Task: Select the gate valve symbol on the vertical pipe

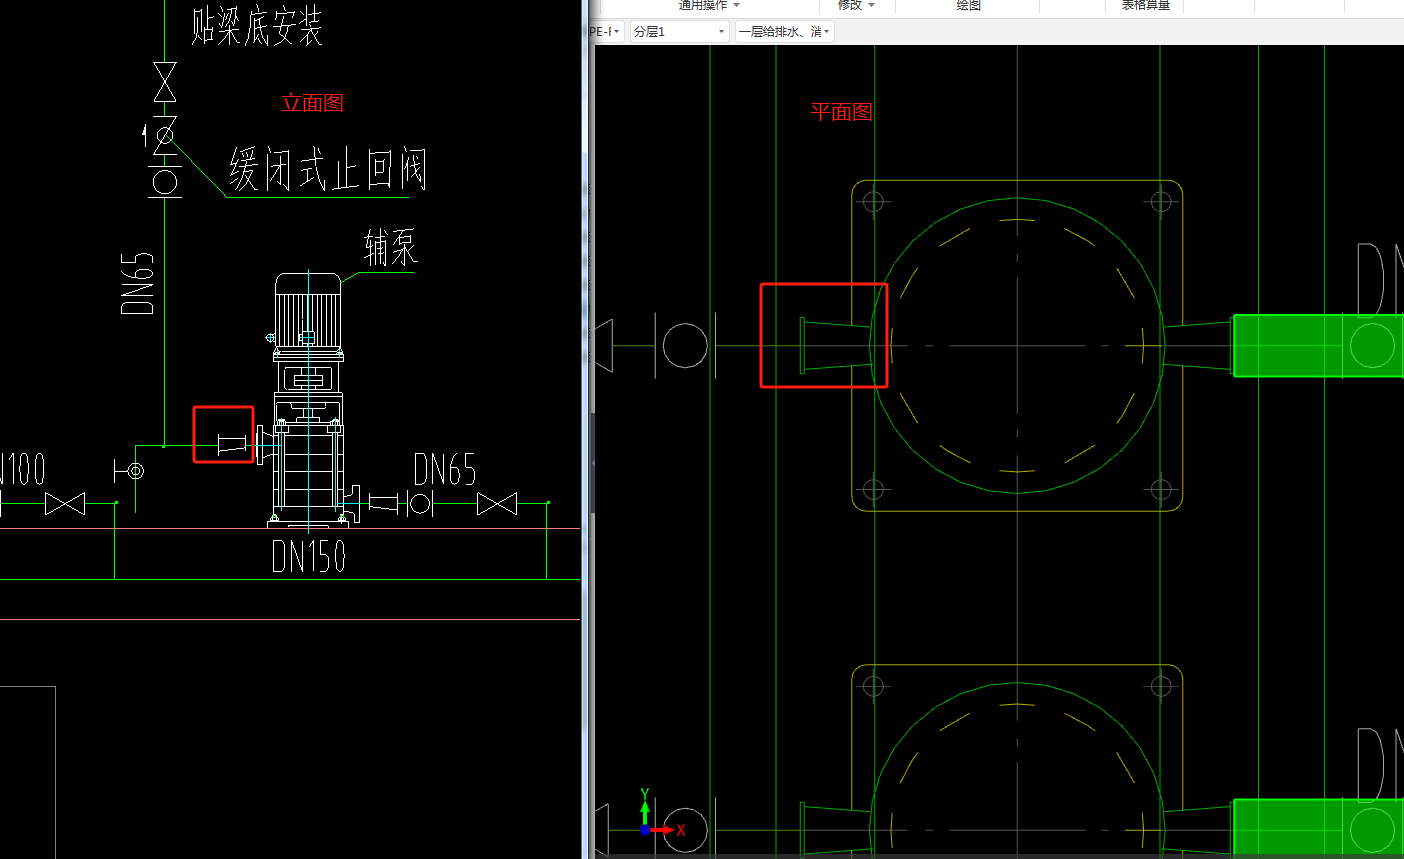Action: click(x=165, y=82)
